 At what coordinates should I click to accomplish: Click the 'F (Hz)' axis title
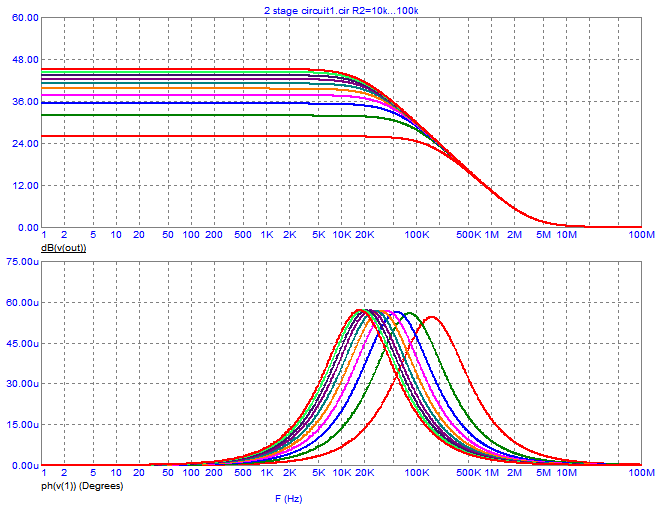point(289,499)
